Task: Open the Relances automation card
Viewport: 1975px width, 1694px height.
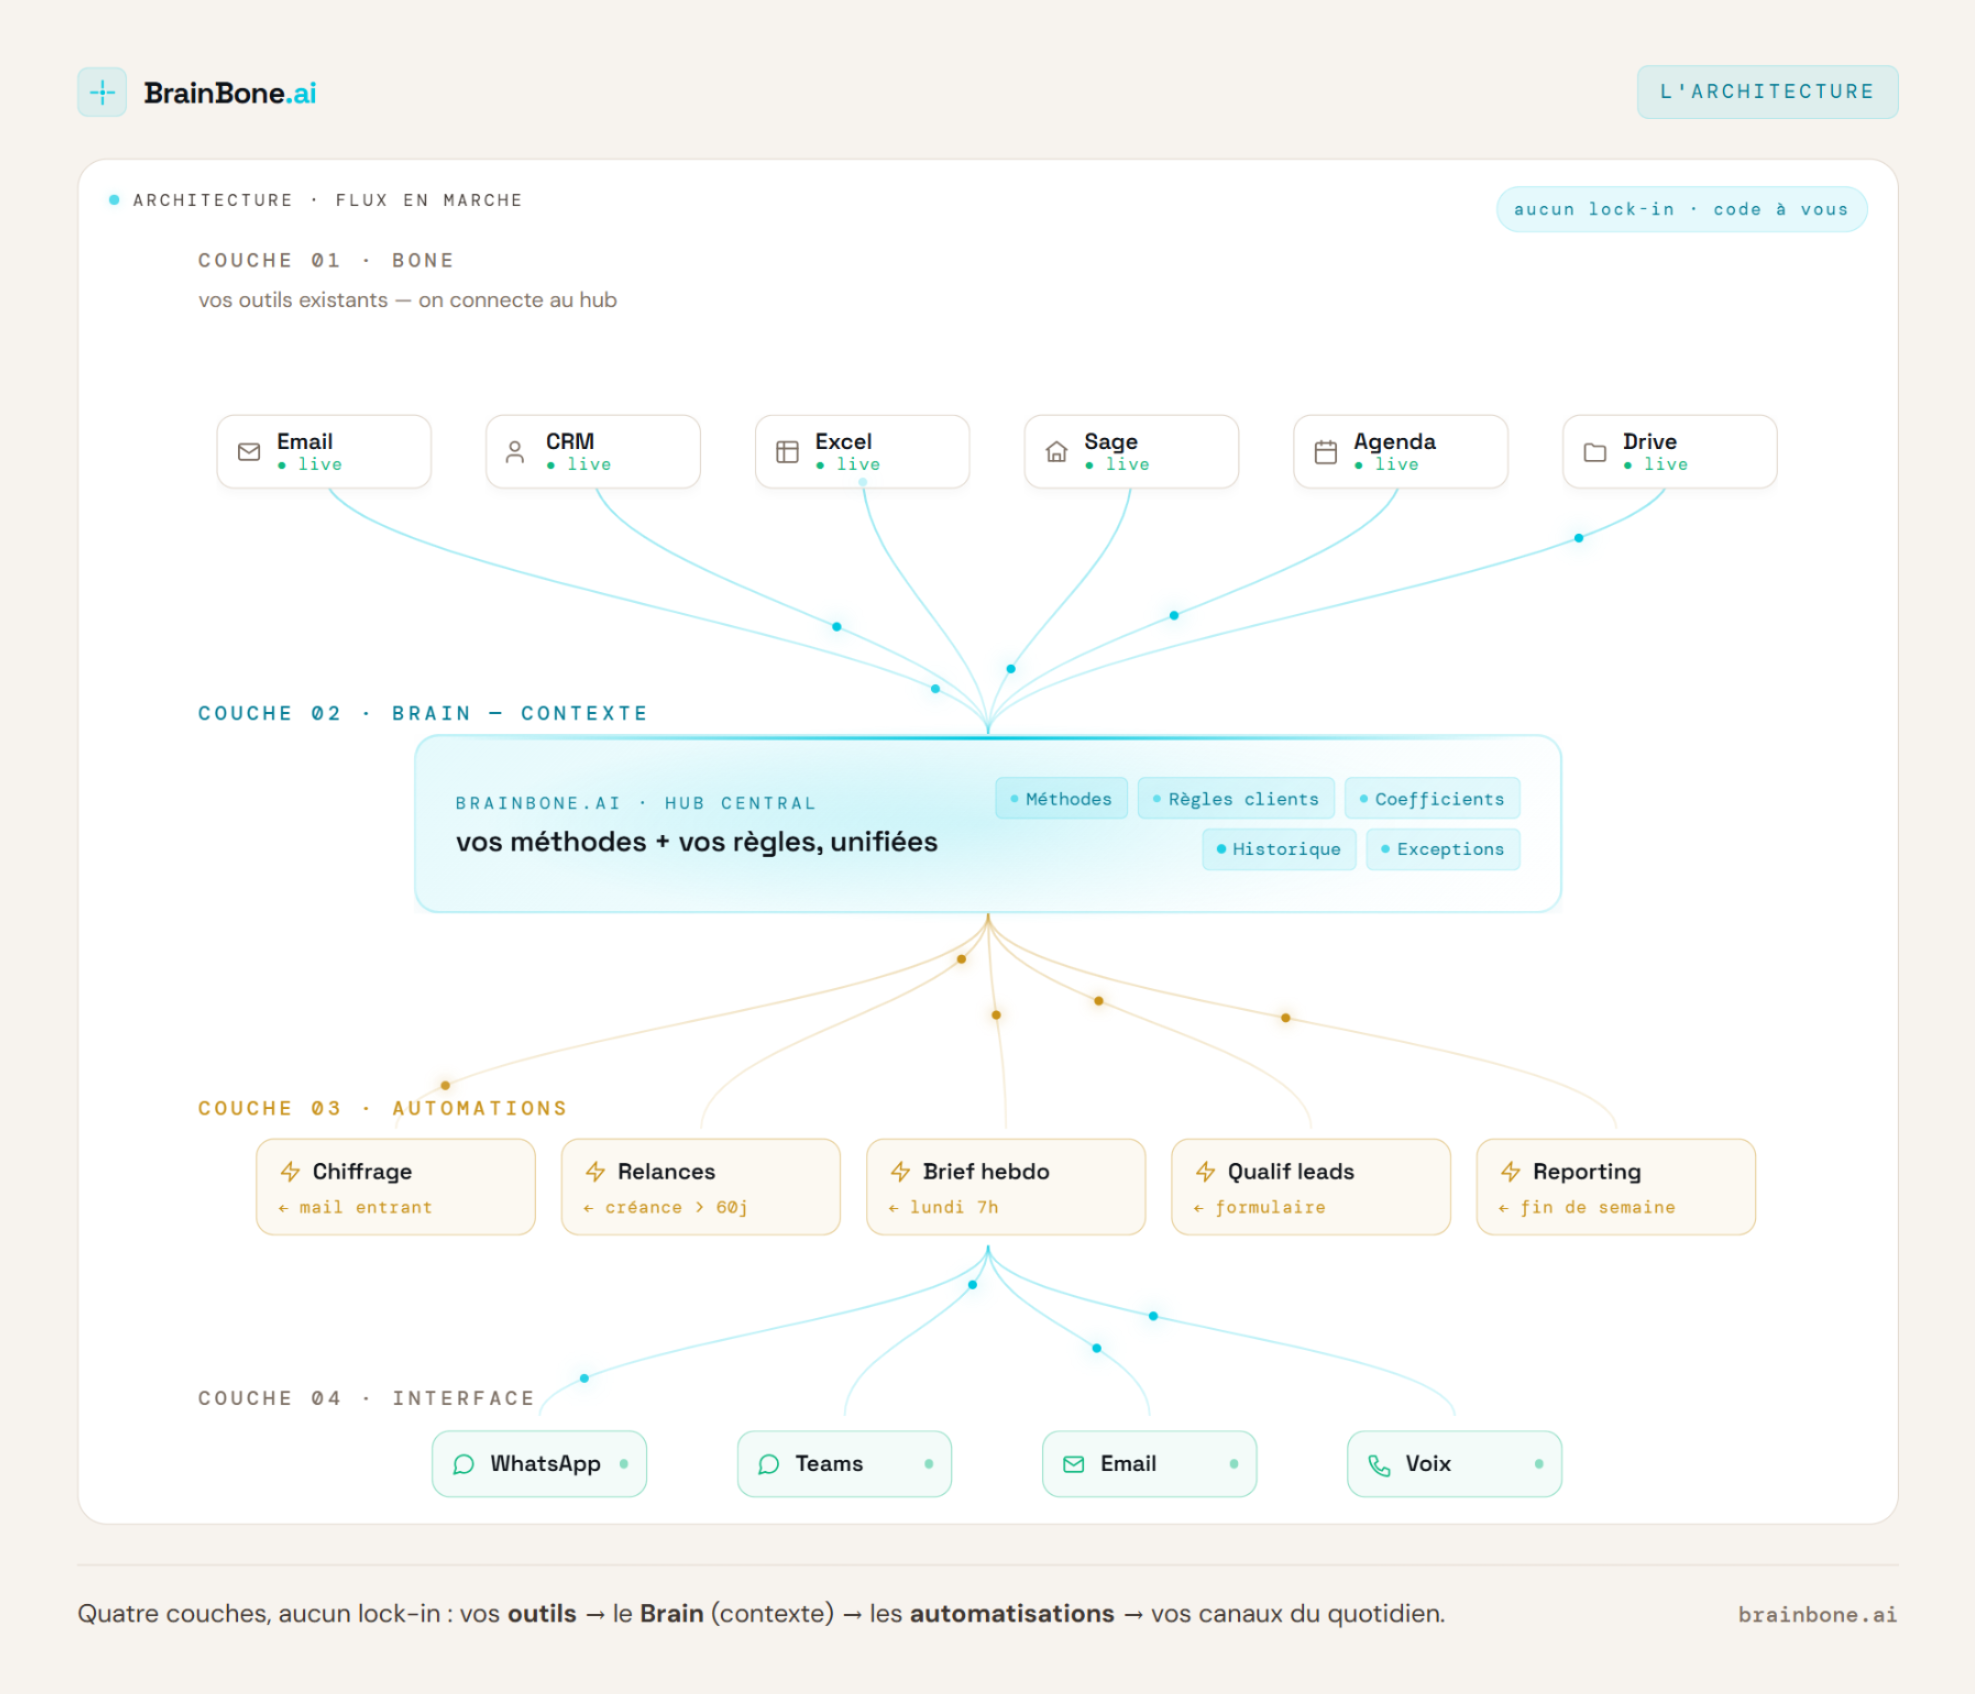Action: pos(701,1187)
